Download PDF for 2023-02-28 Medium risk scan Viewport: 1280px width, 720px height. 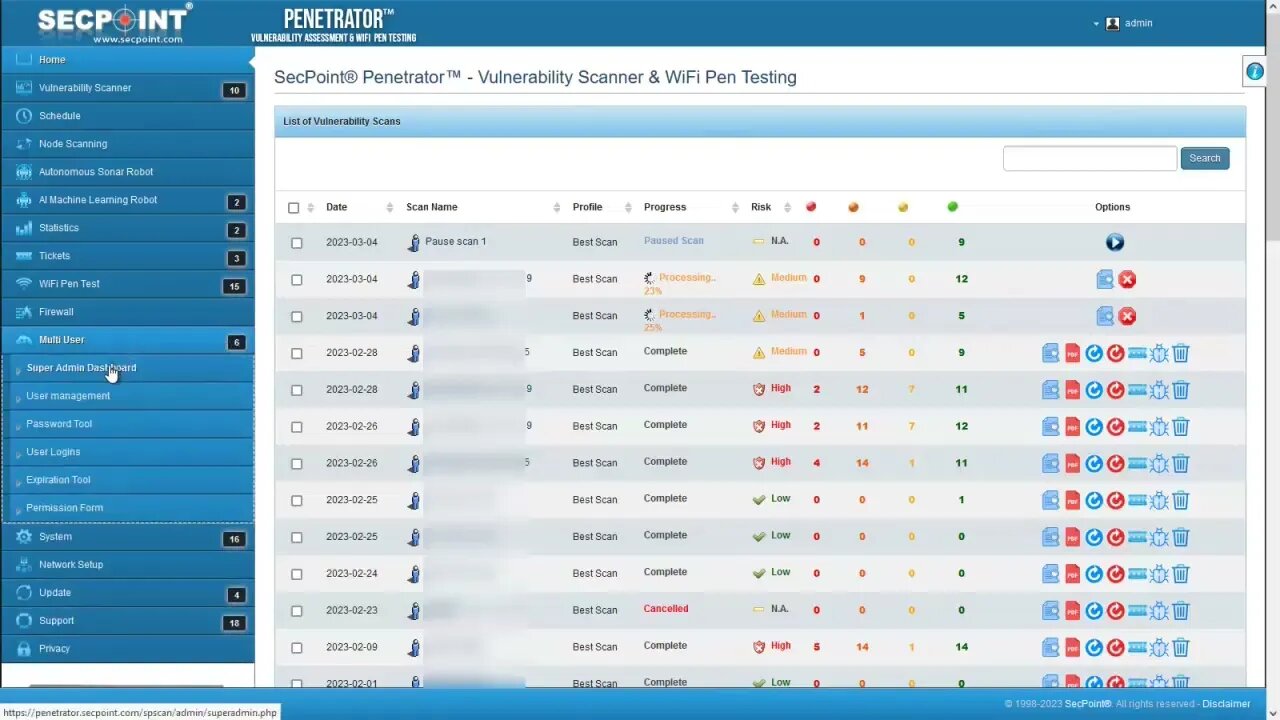pyautogui.click(x=1073, y=353)
